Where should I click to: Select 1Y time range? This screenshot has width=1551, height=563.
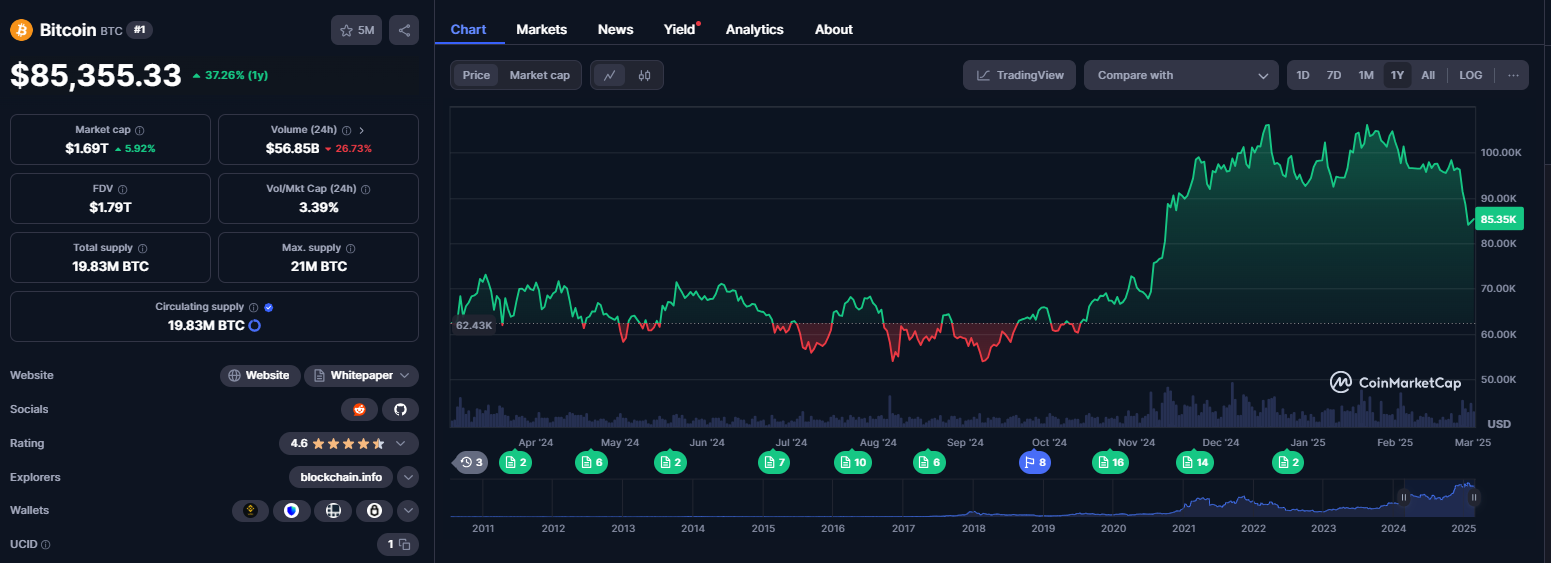1397,75
